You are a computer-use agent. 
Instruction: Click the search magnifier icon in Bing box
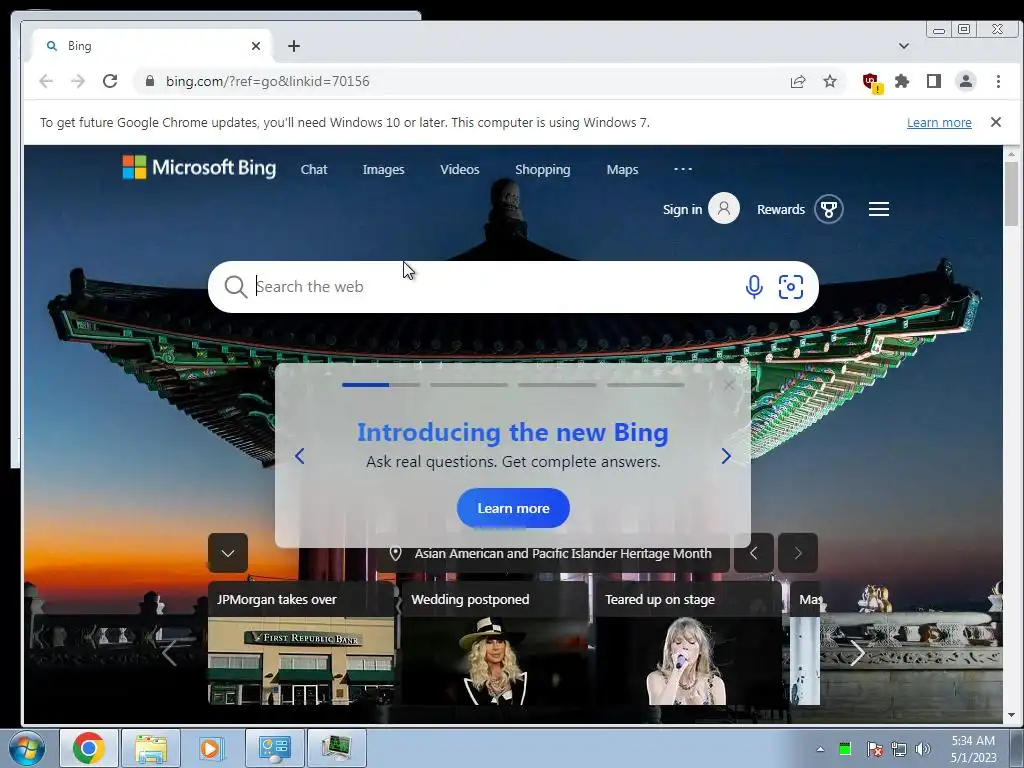[235, 287]
